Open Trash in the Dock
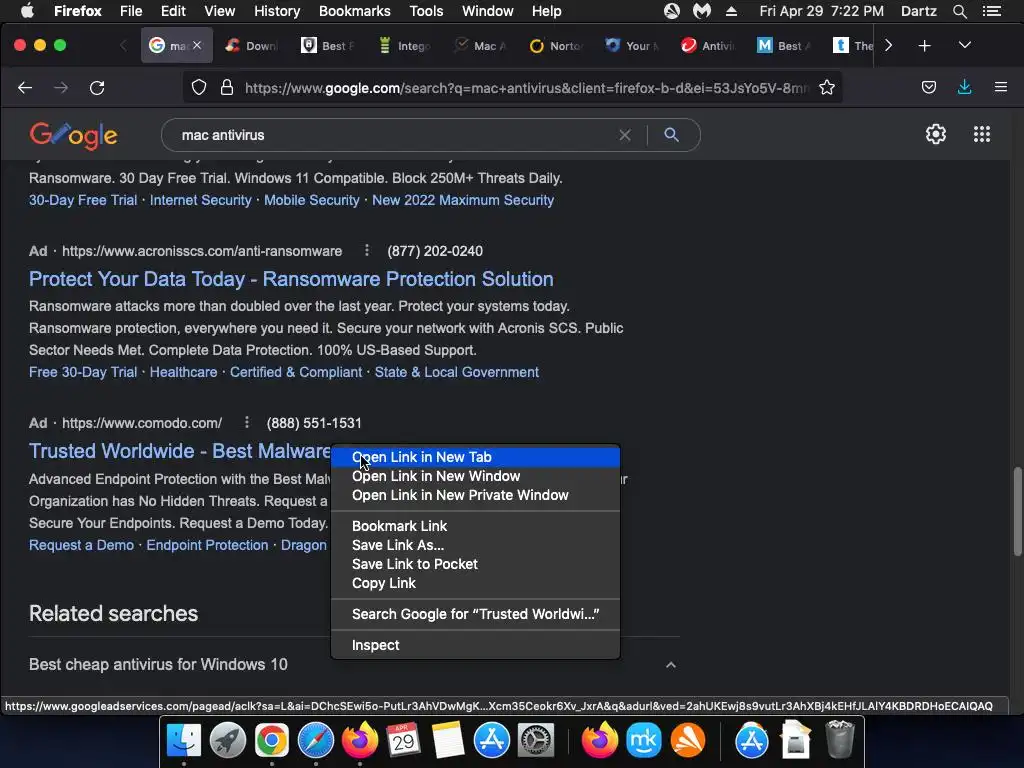The width and height of the screenshot is (1024, 768). pyautogui.click(x=840, y=741)
